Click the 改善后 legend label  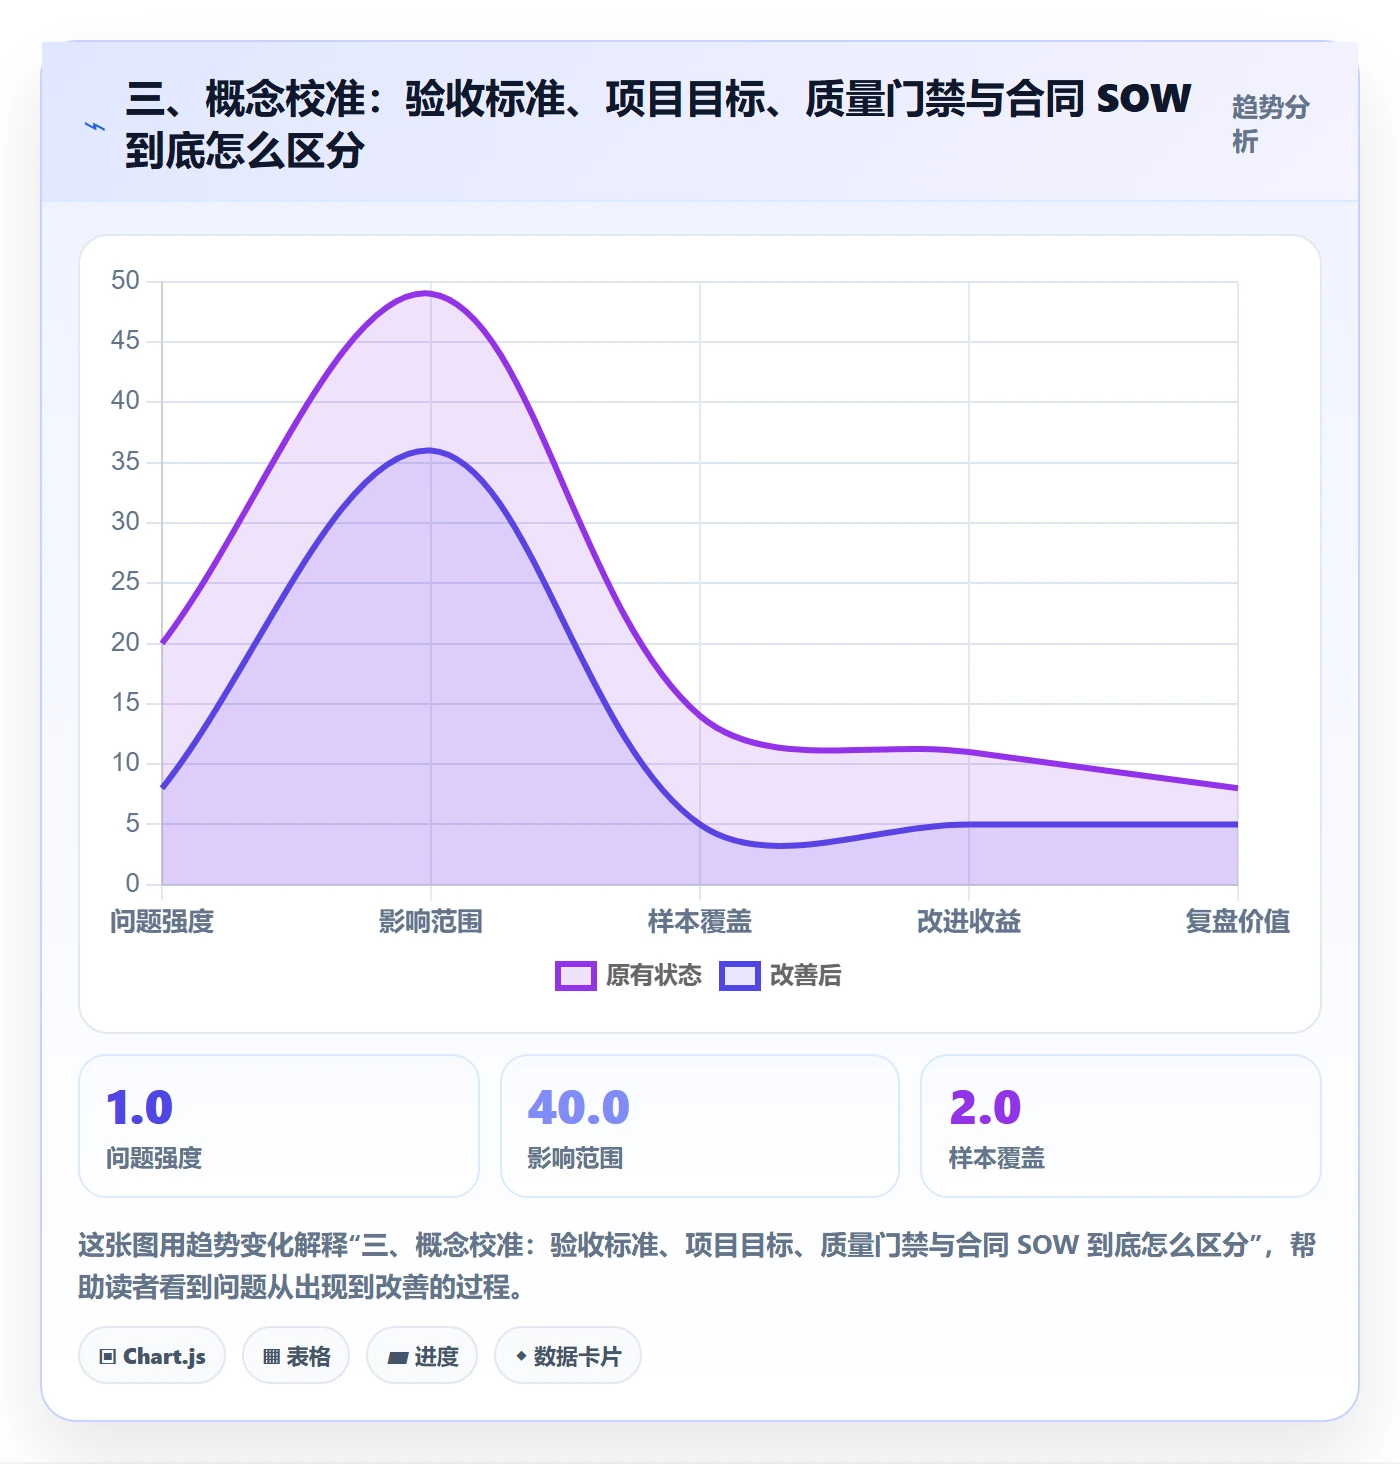(x=806, y=975)
